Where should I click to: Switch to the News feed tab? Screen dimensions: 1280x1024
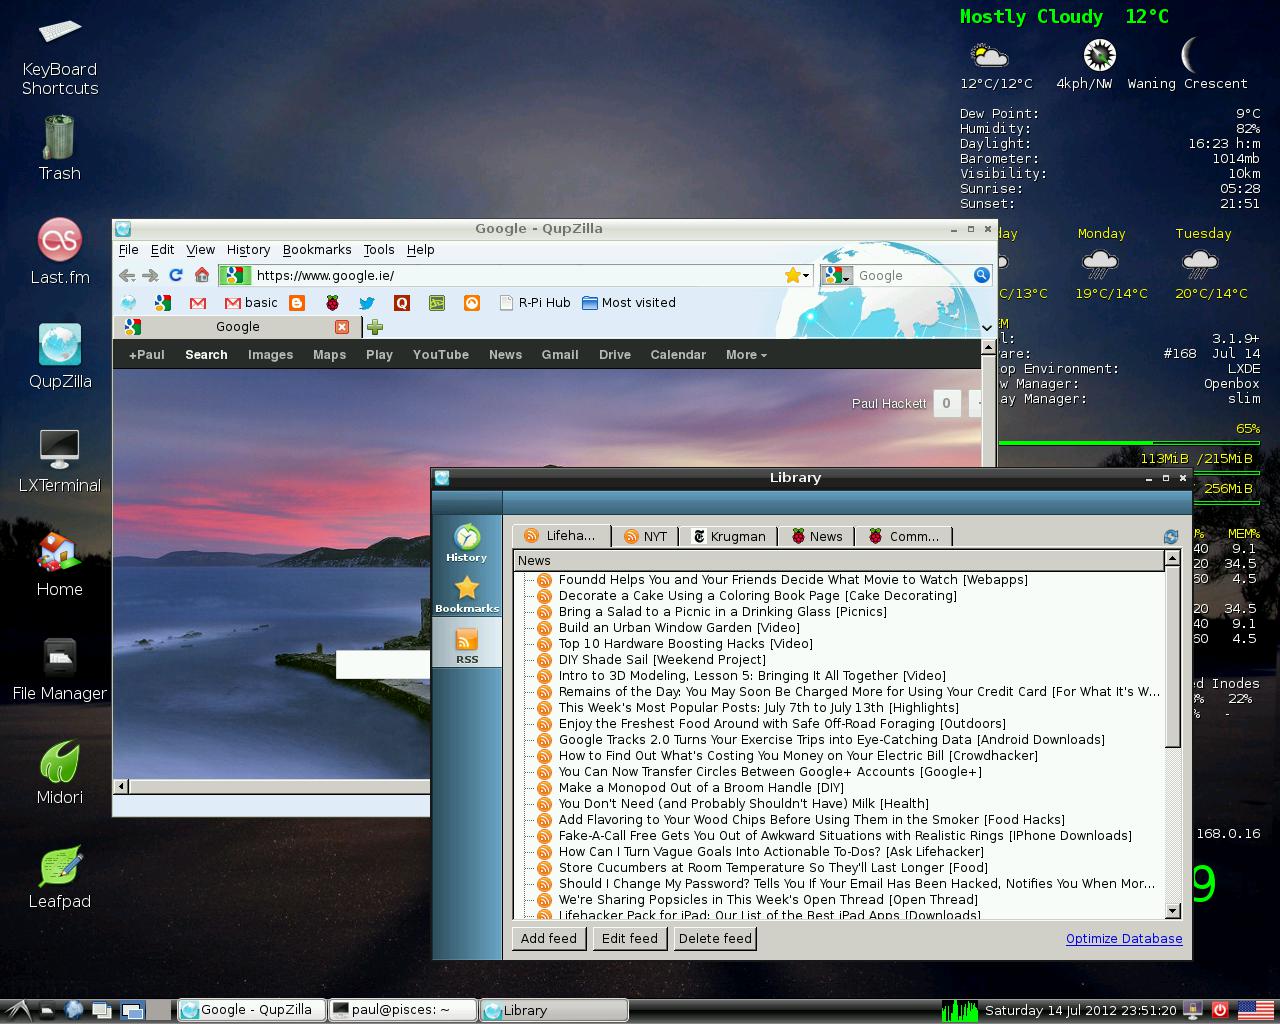coord(818,537)
